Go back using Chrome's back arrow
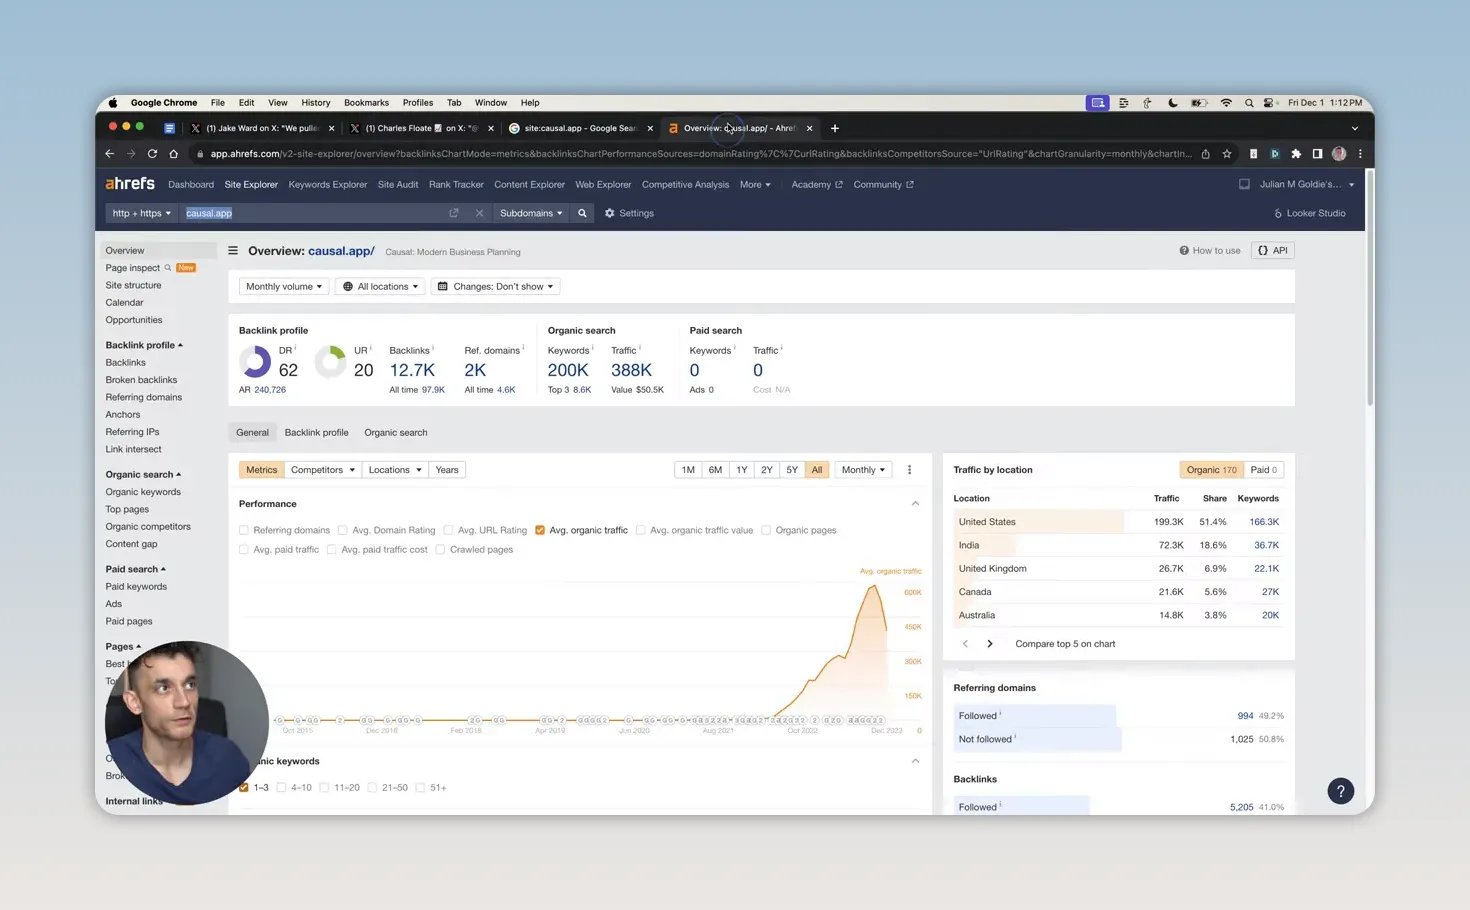 coord(110,154)
